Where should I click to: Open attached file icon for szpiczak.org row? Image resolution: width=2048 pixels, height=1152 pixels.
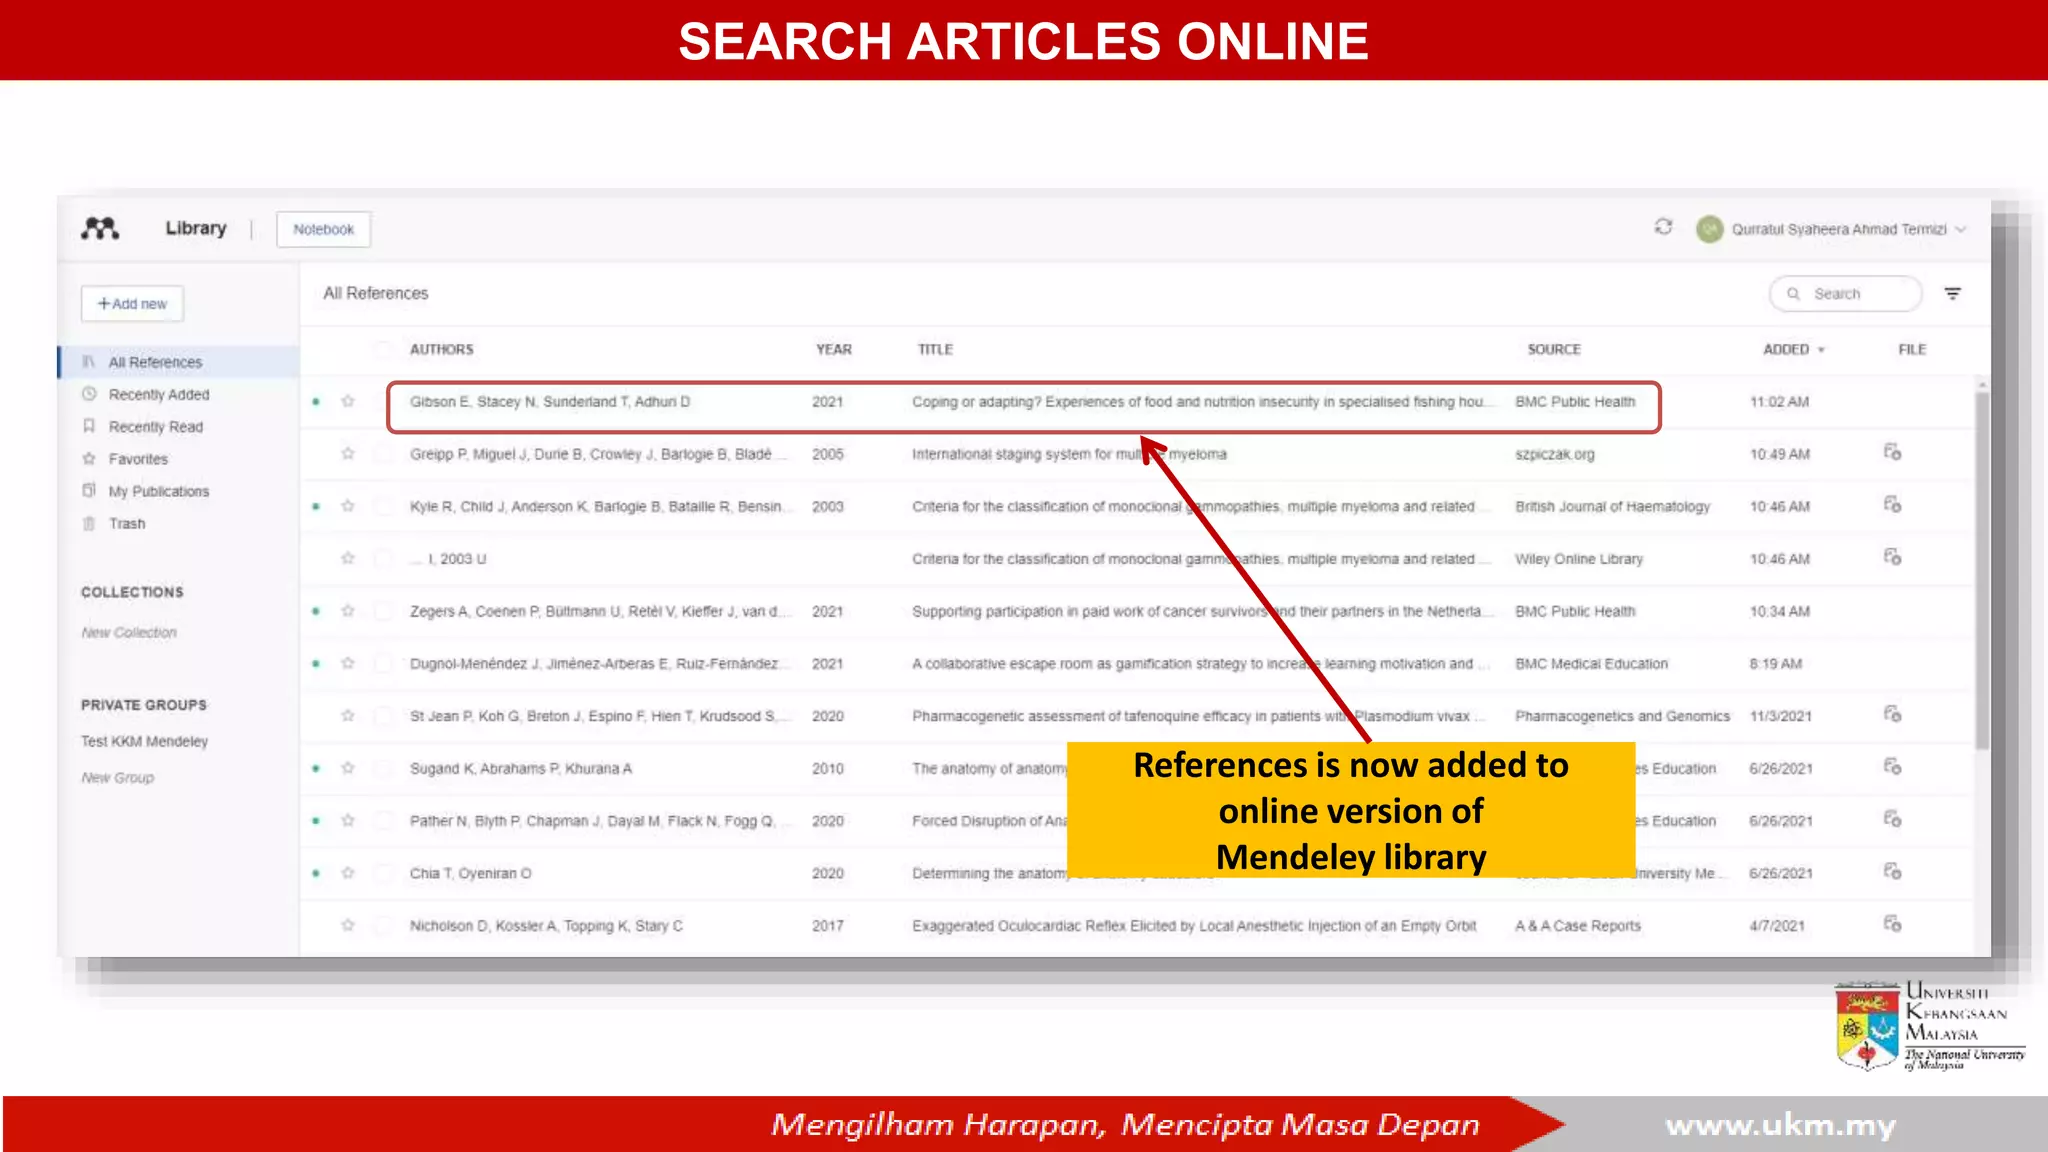1892,452
